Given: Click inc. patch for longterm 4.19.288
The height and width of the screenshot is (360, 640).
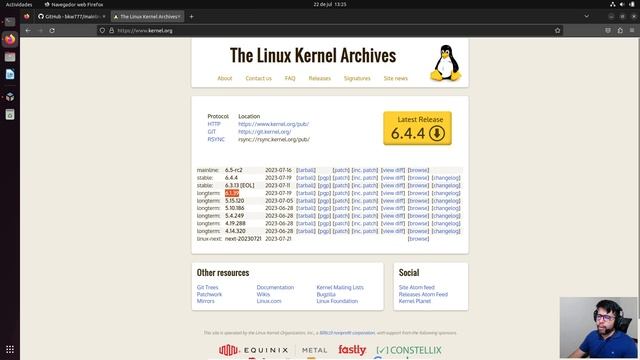Looking at the screenshot, I should (x=365, y=224).
